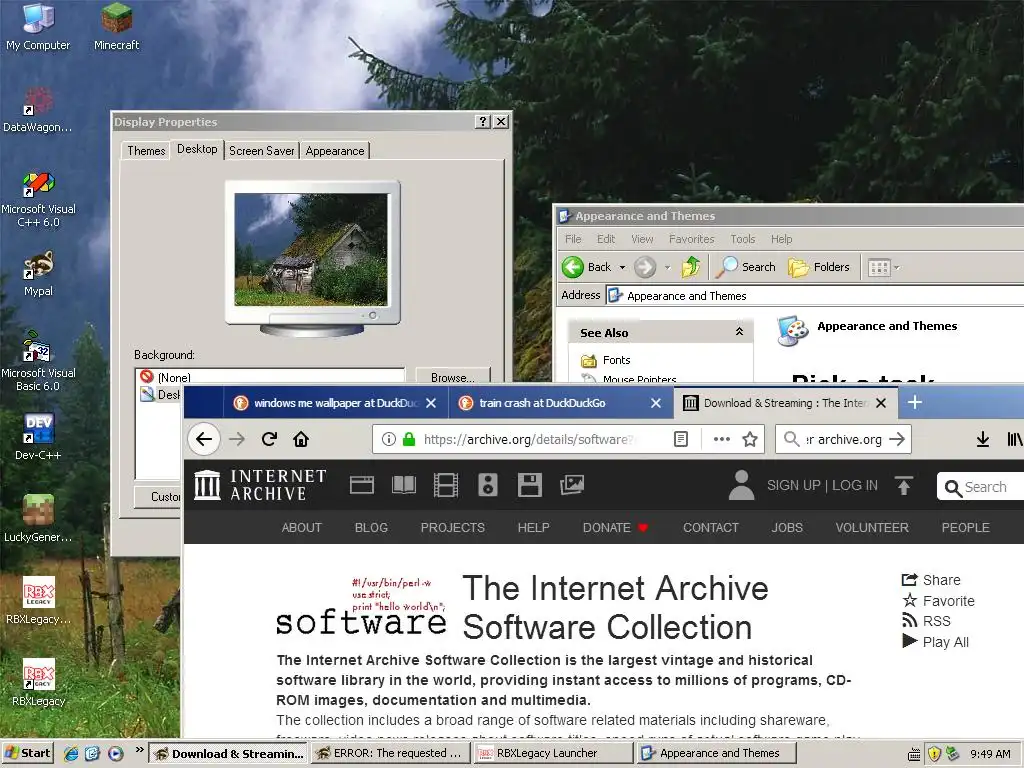Reload the archive.org page
1024x768 pixels.
point(269,439)
